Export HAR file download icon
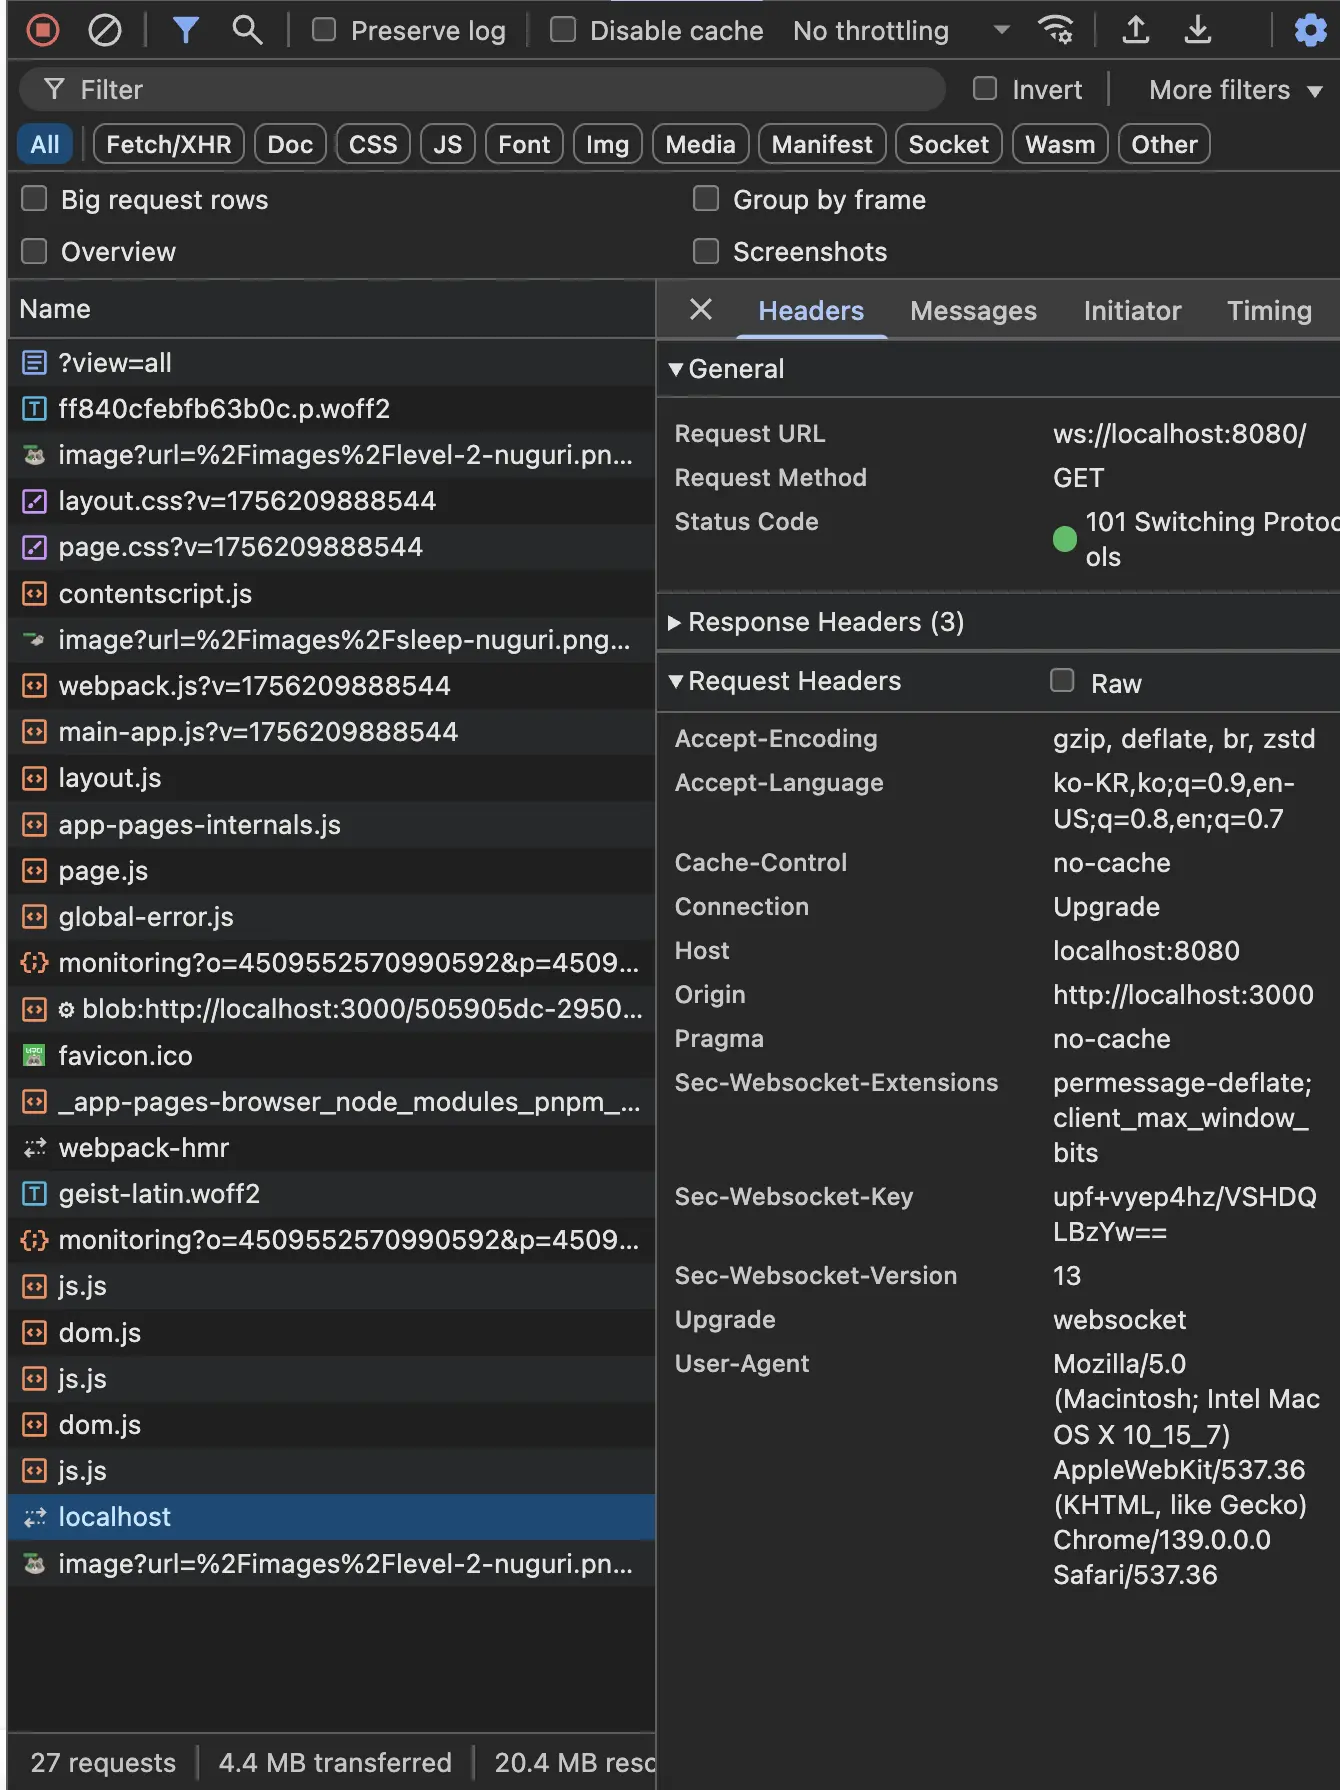The height and width of the screenshot is (1790, 1340). pyautogui.click(x=1197, y=30)
